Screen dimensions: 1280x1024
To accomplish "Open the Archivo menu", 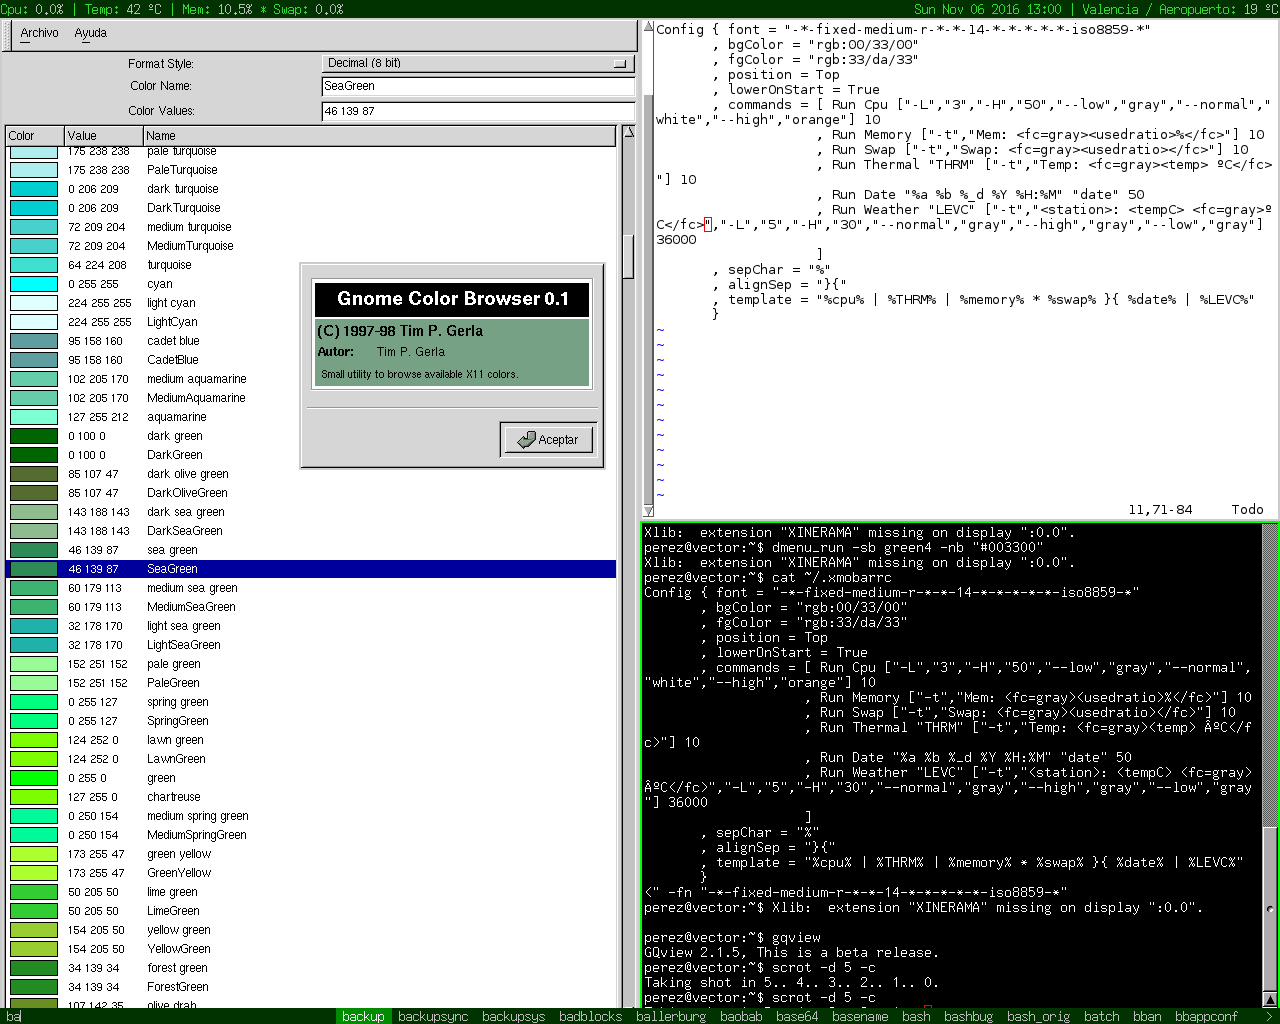I will (39, 33).
